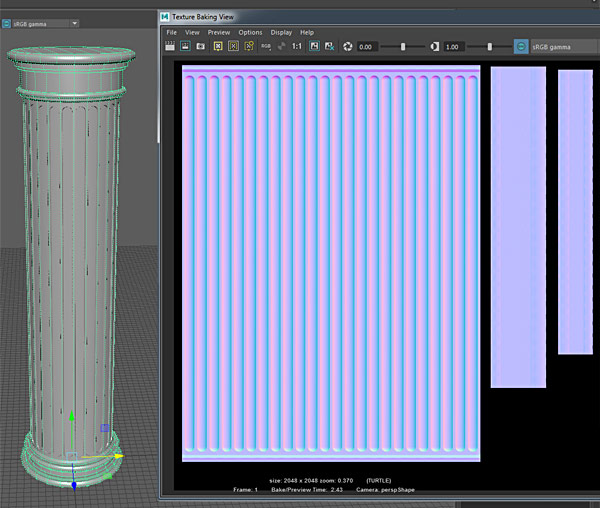Open the Options menu
This screenshot has height=508, width=600.
click(250, 33)
